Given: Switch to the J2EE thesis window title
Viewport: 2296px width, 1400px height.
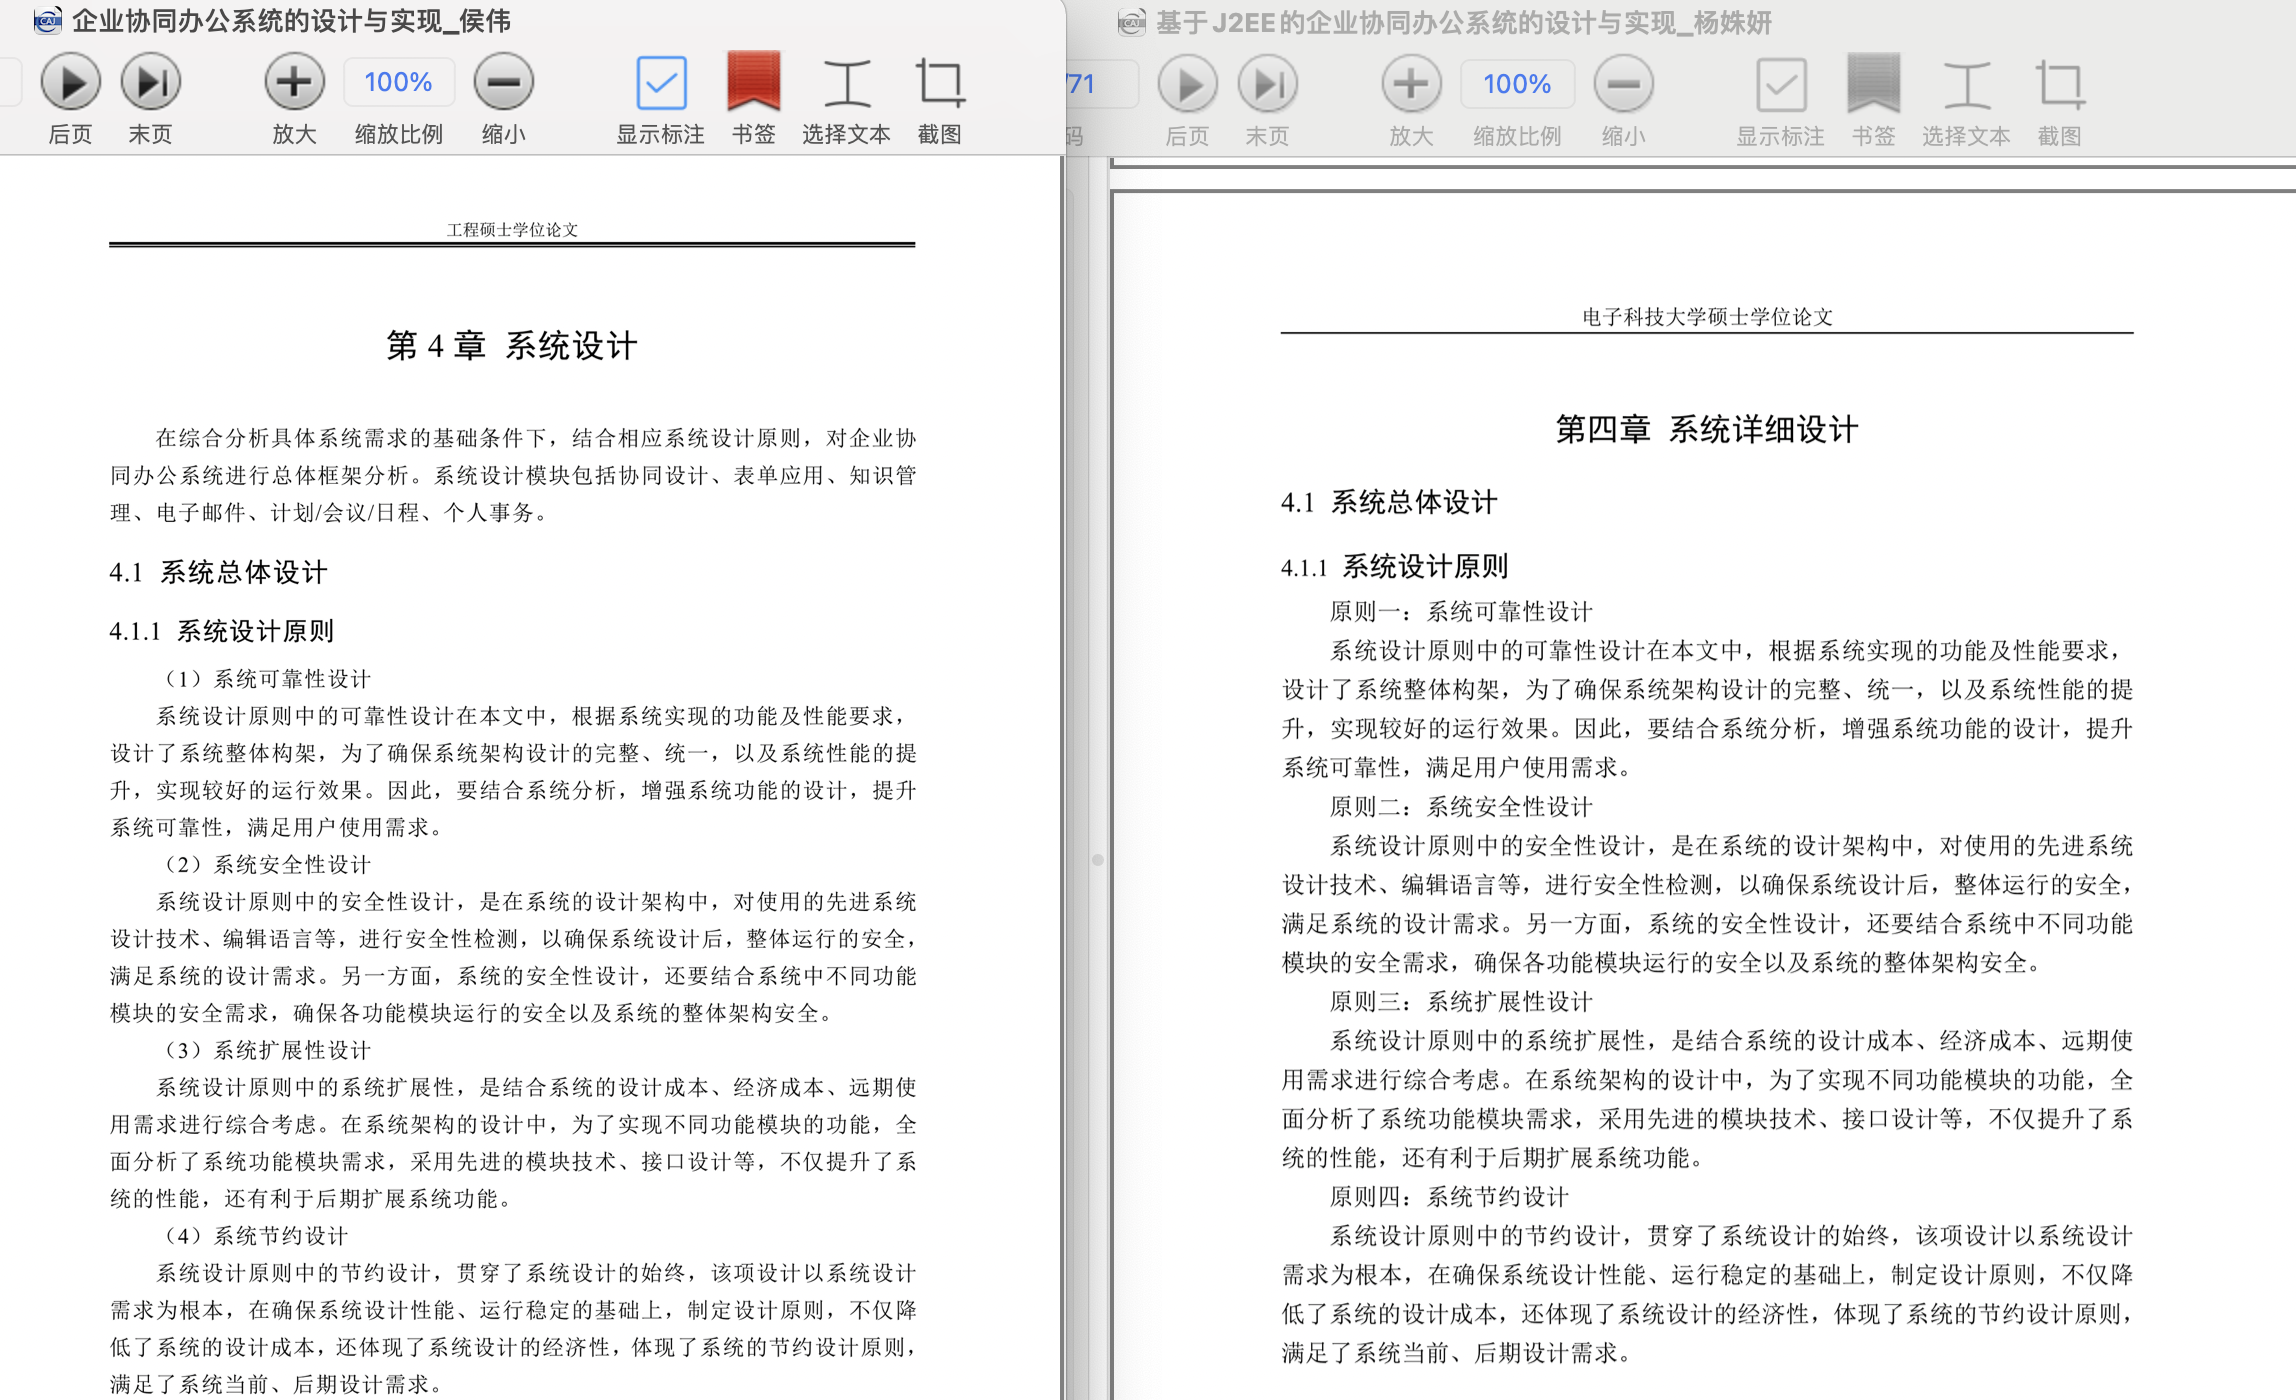Looking at the screenshot, I should click(x=1462, y=22).
